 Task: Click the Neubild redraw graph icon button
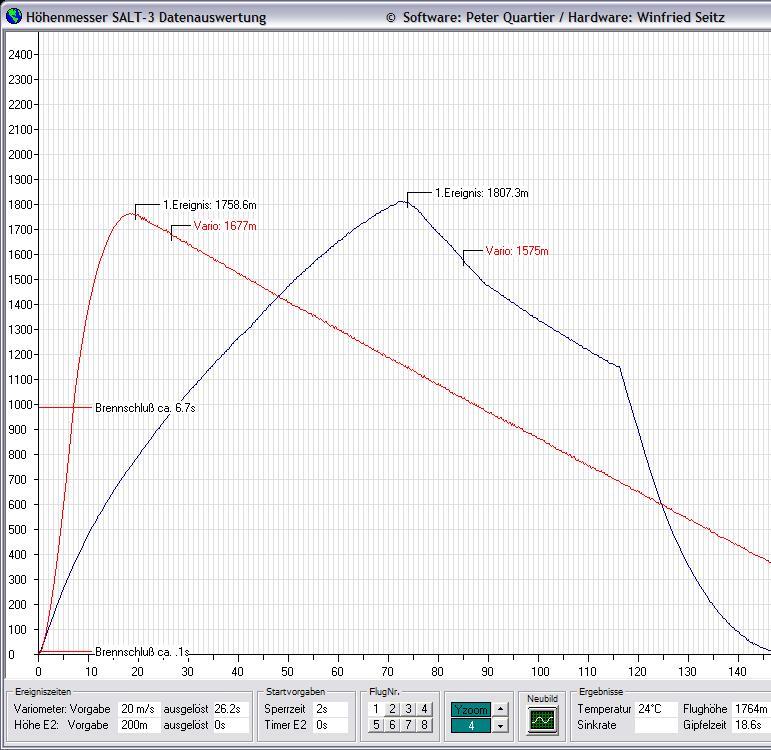[x=542, y=720]
